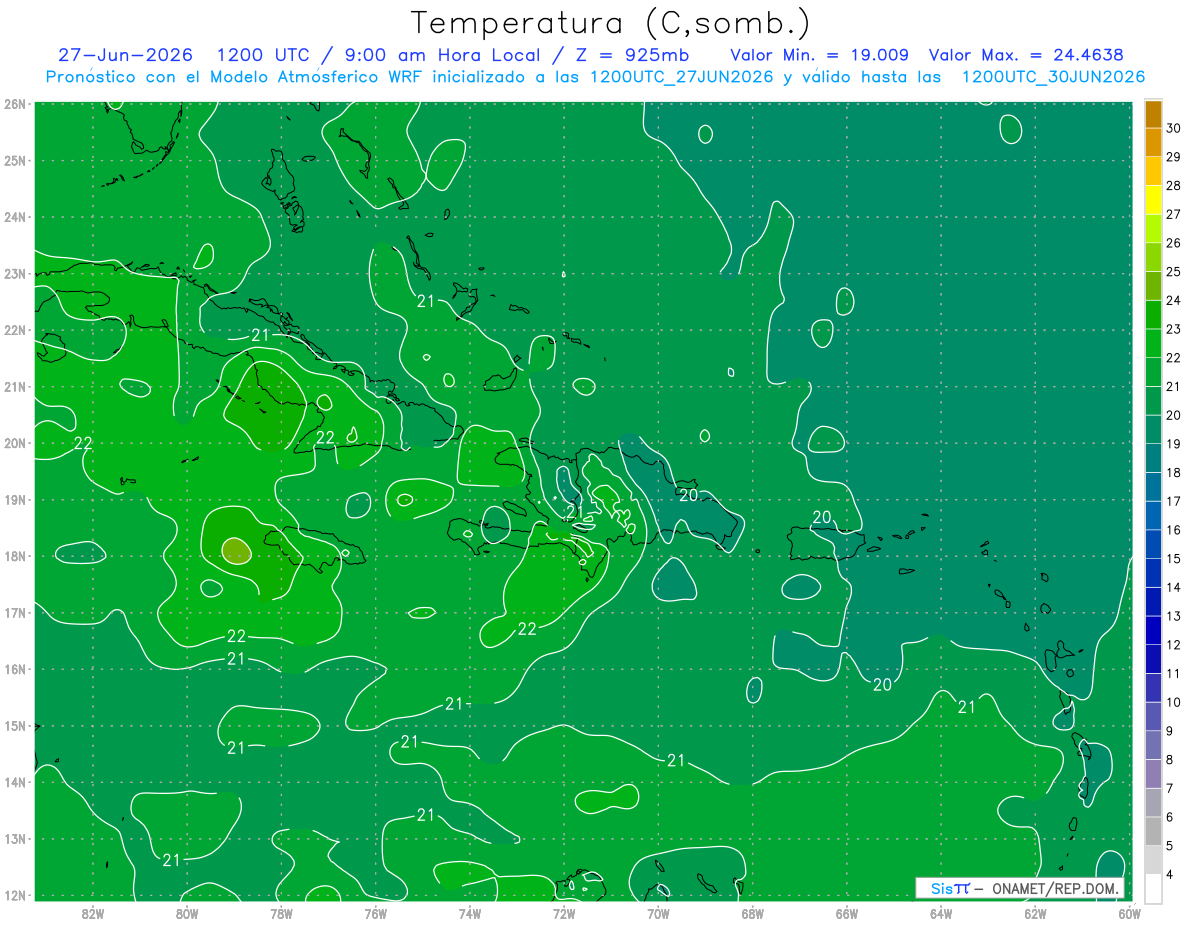Viewport: 1200px width, 927px height.
Task: Click the '26N' latitude axis label
Action: [x=15, y=104]
